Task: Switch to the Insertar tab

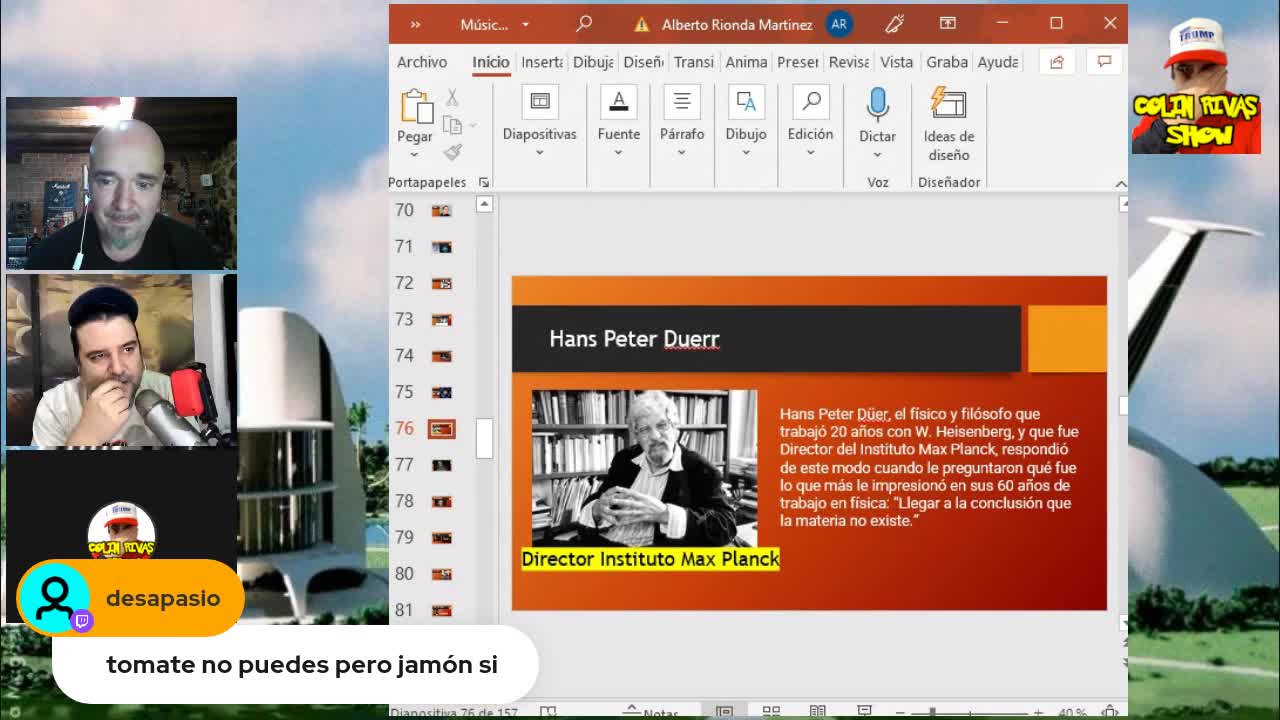Action: 542,62
